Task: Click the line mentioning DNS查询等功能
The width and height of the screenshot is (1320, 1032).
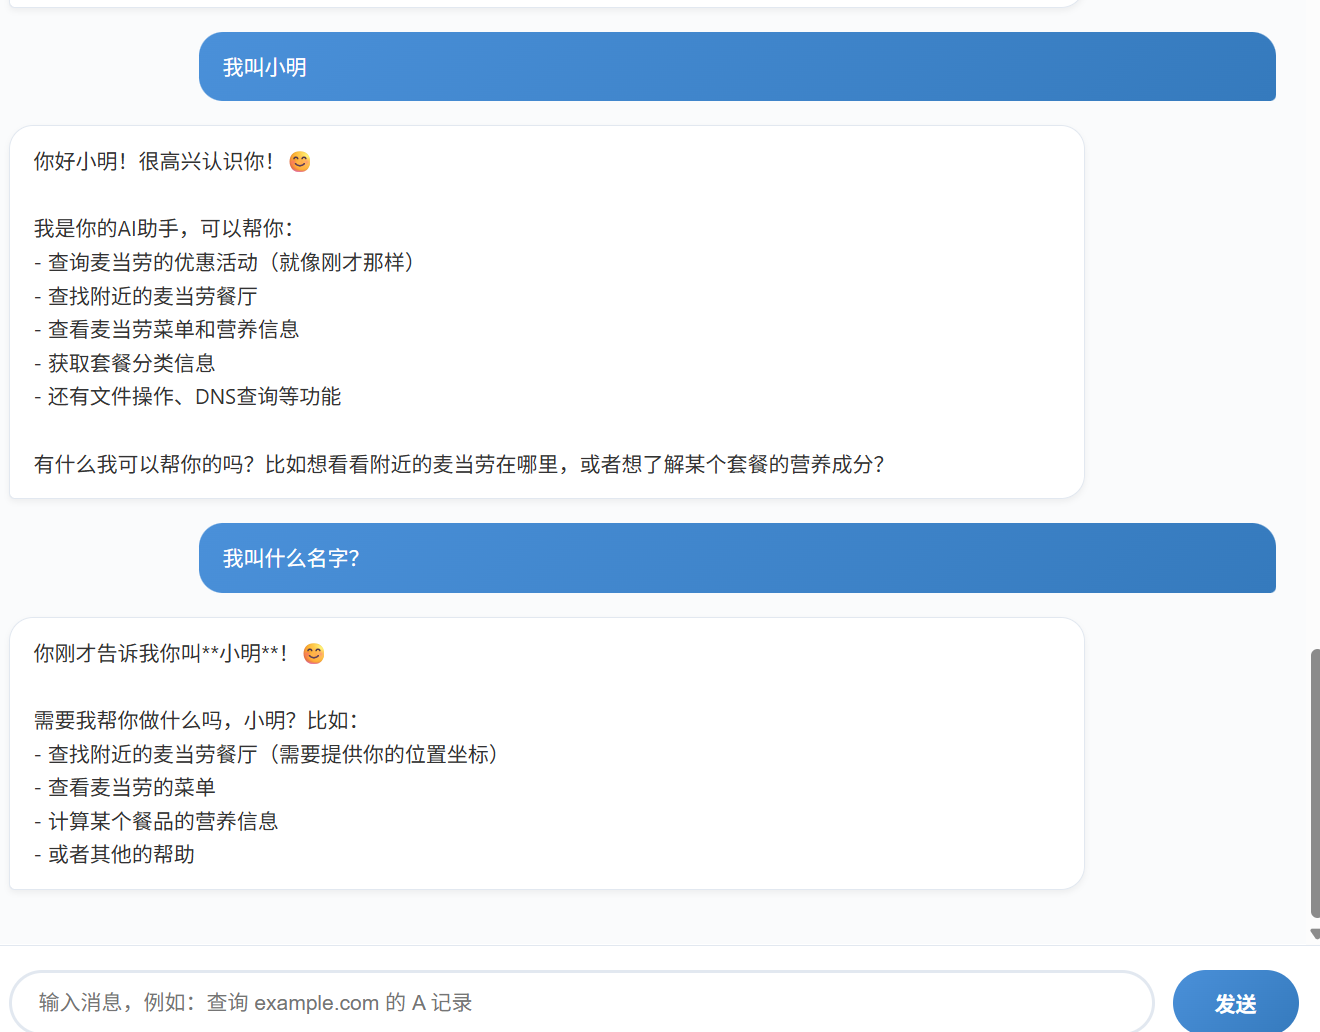Action: click(x=188, y=397)
